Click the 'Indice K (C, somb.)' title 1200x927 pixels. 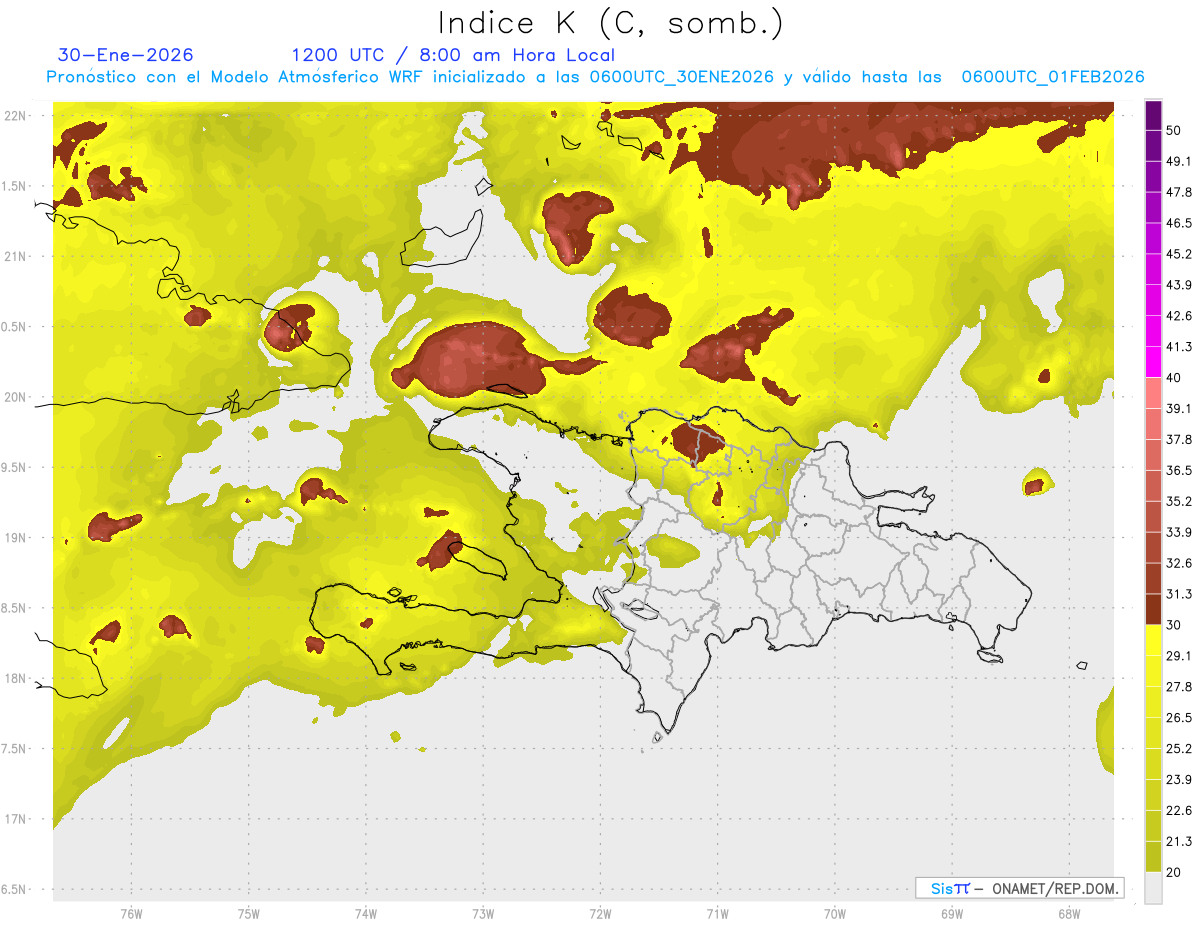(610, 23)
